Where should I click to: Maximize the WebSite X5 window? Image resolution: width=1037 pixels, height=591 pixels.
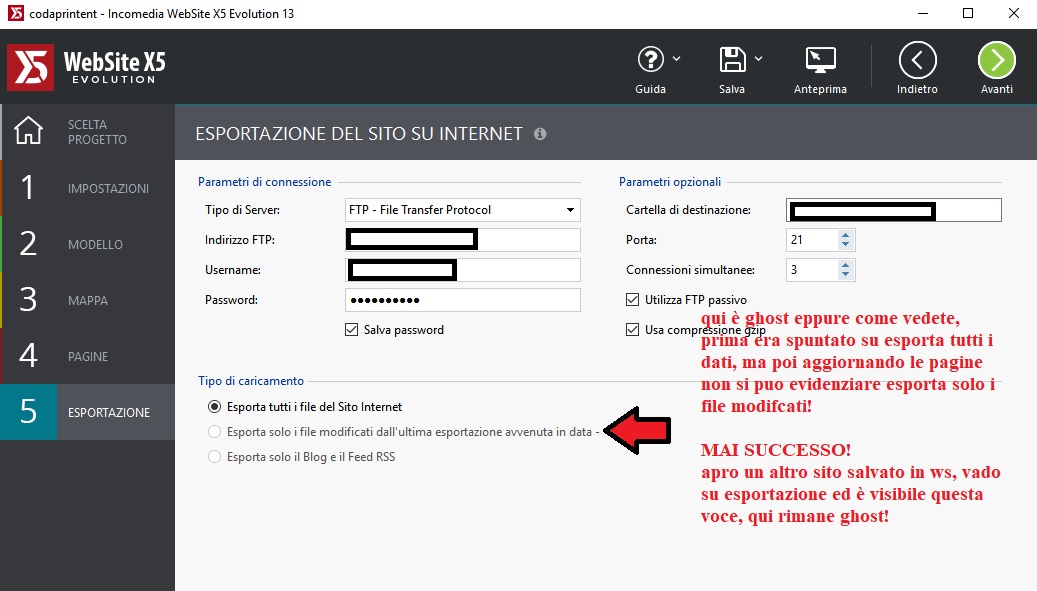[968, 13]
